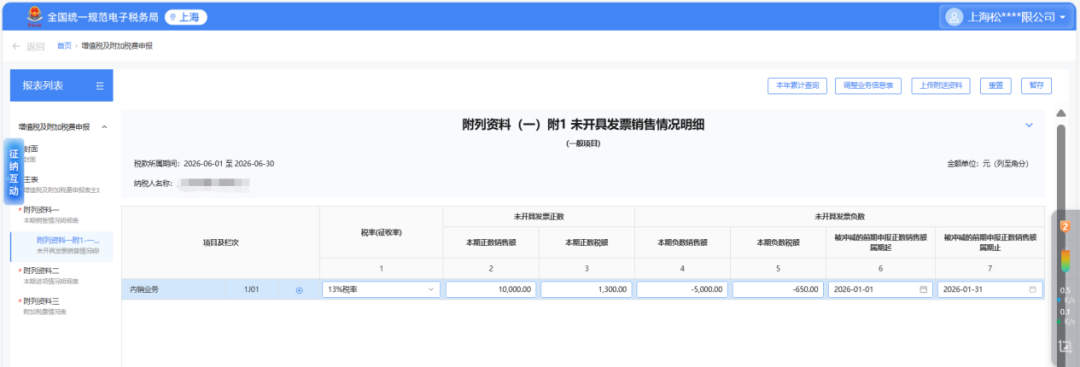Open the 征纳互动 side tab
Viewport: 1080px width, 367px height.
[14, 172]
